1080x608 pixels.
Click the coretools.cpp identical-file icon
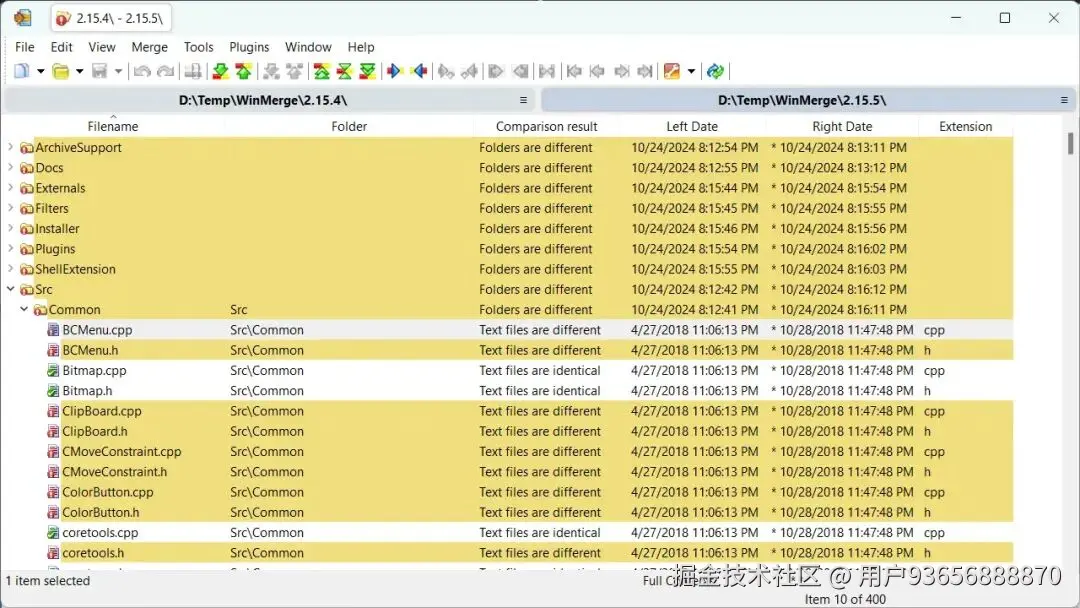pos(53,532)
